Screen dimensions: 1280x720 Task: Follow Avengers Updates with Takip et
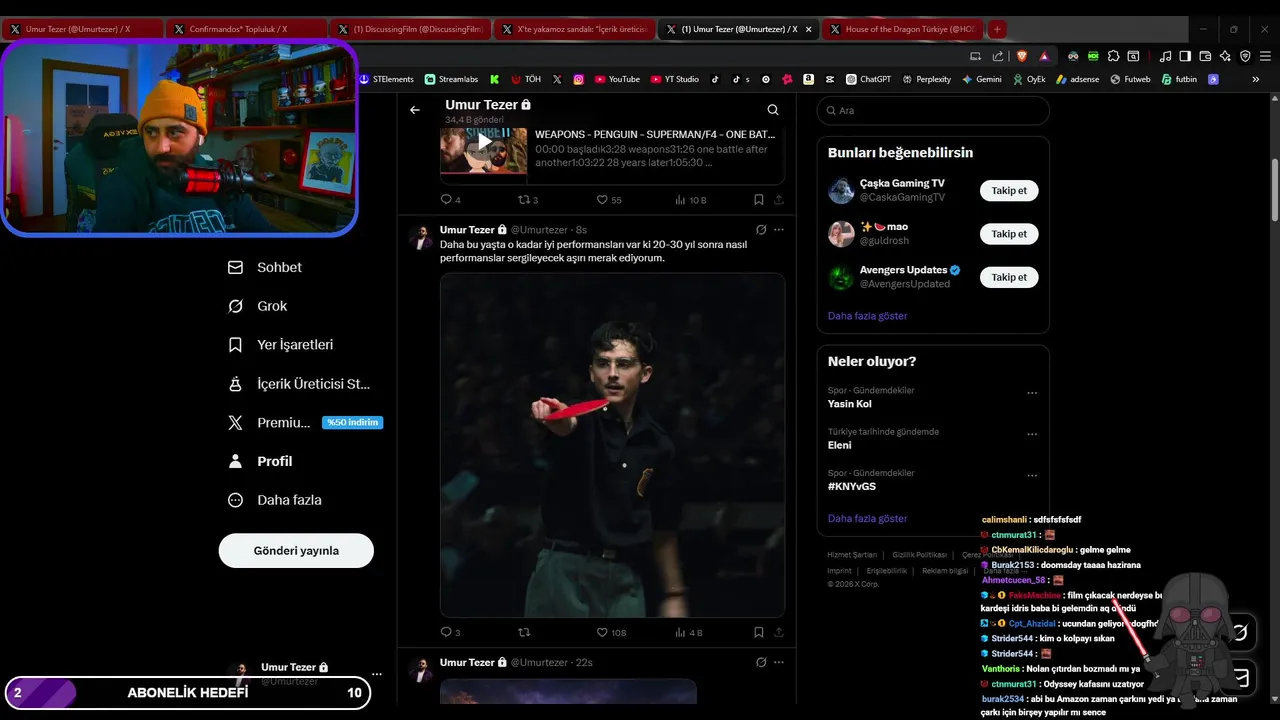[x=1009, y=277]
